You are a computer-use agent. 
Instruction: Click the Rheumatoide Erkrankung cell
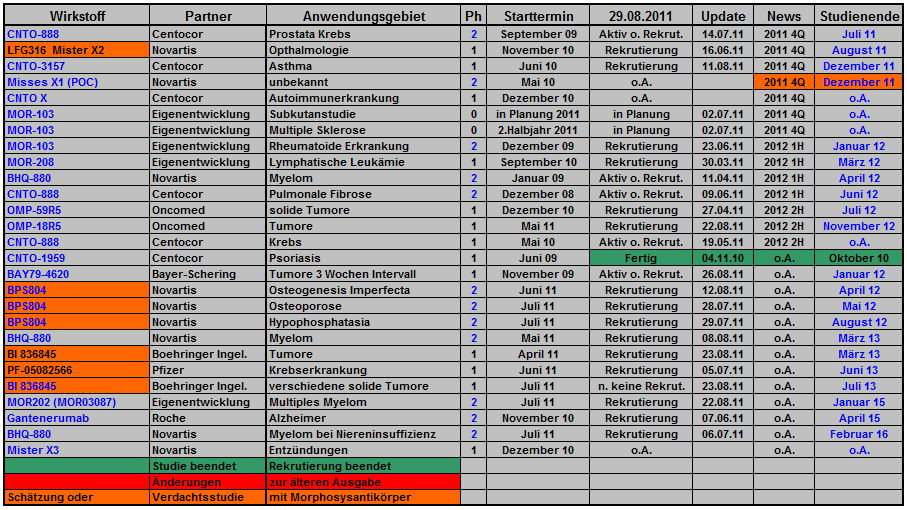(364, 146)
